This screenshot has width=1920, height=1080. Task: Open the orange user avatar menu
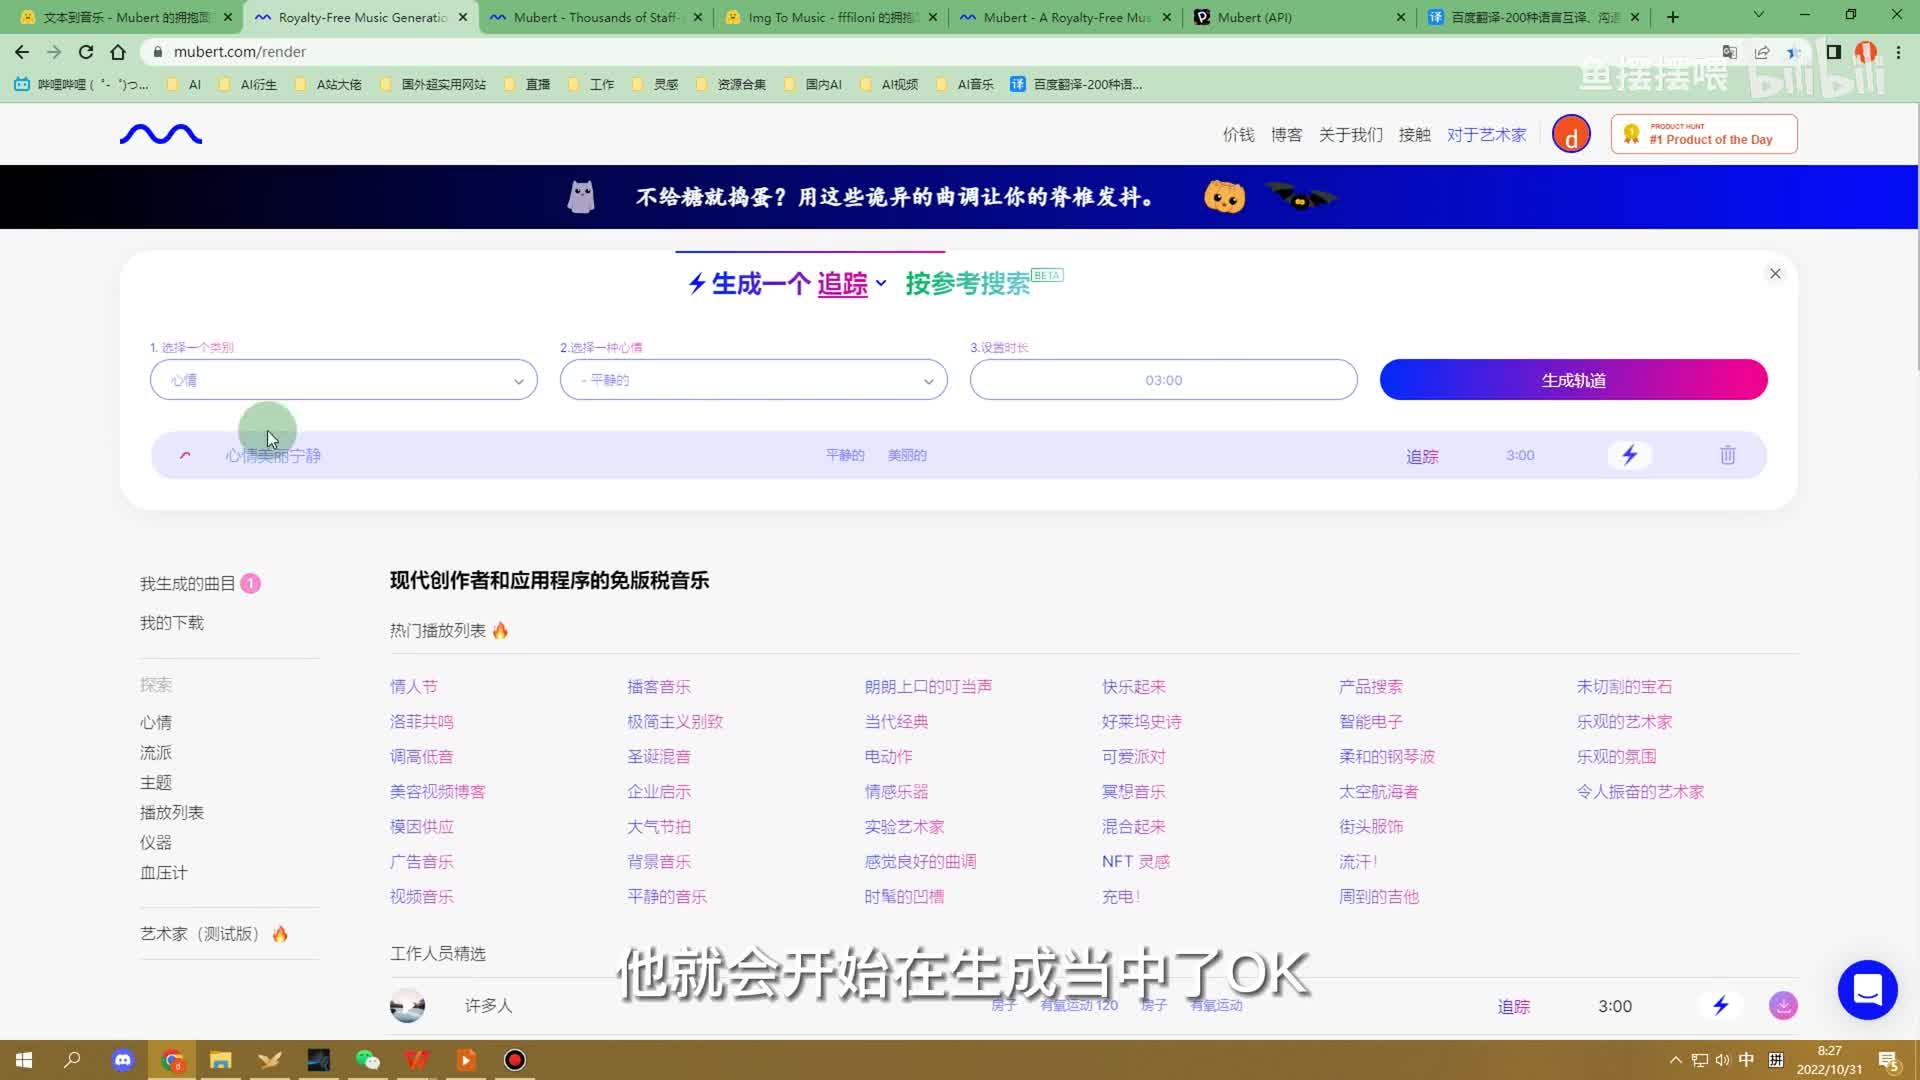[x=1571, y=134]
